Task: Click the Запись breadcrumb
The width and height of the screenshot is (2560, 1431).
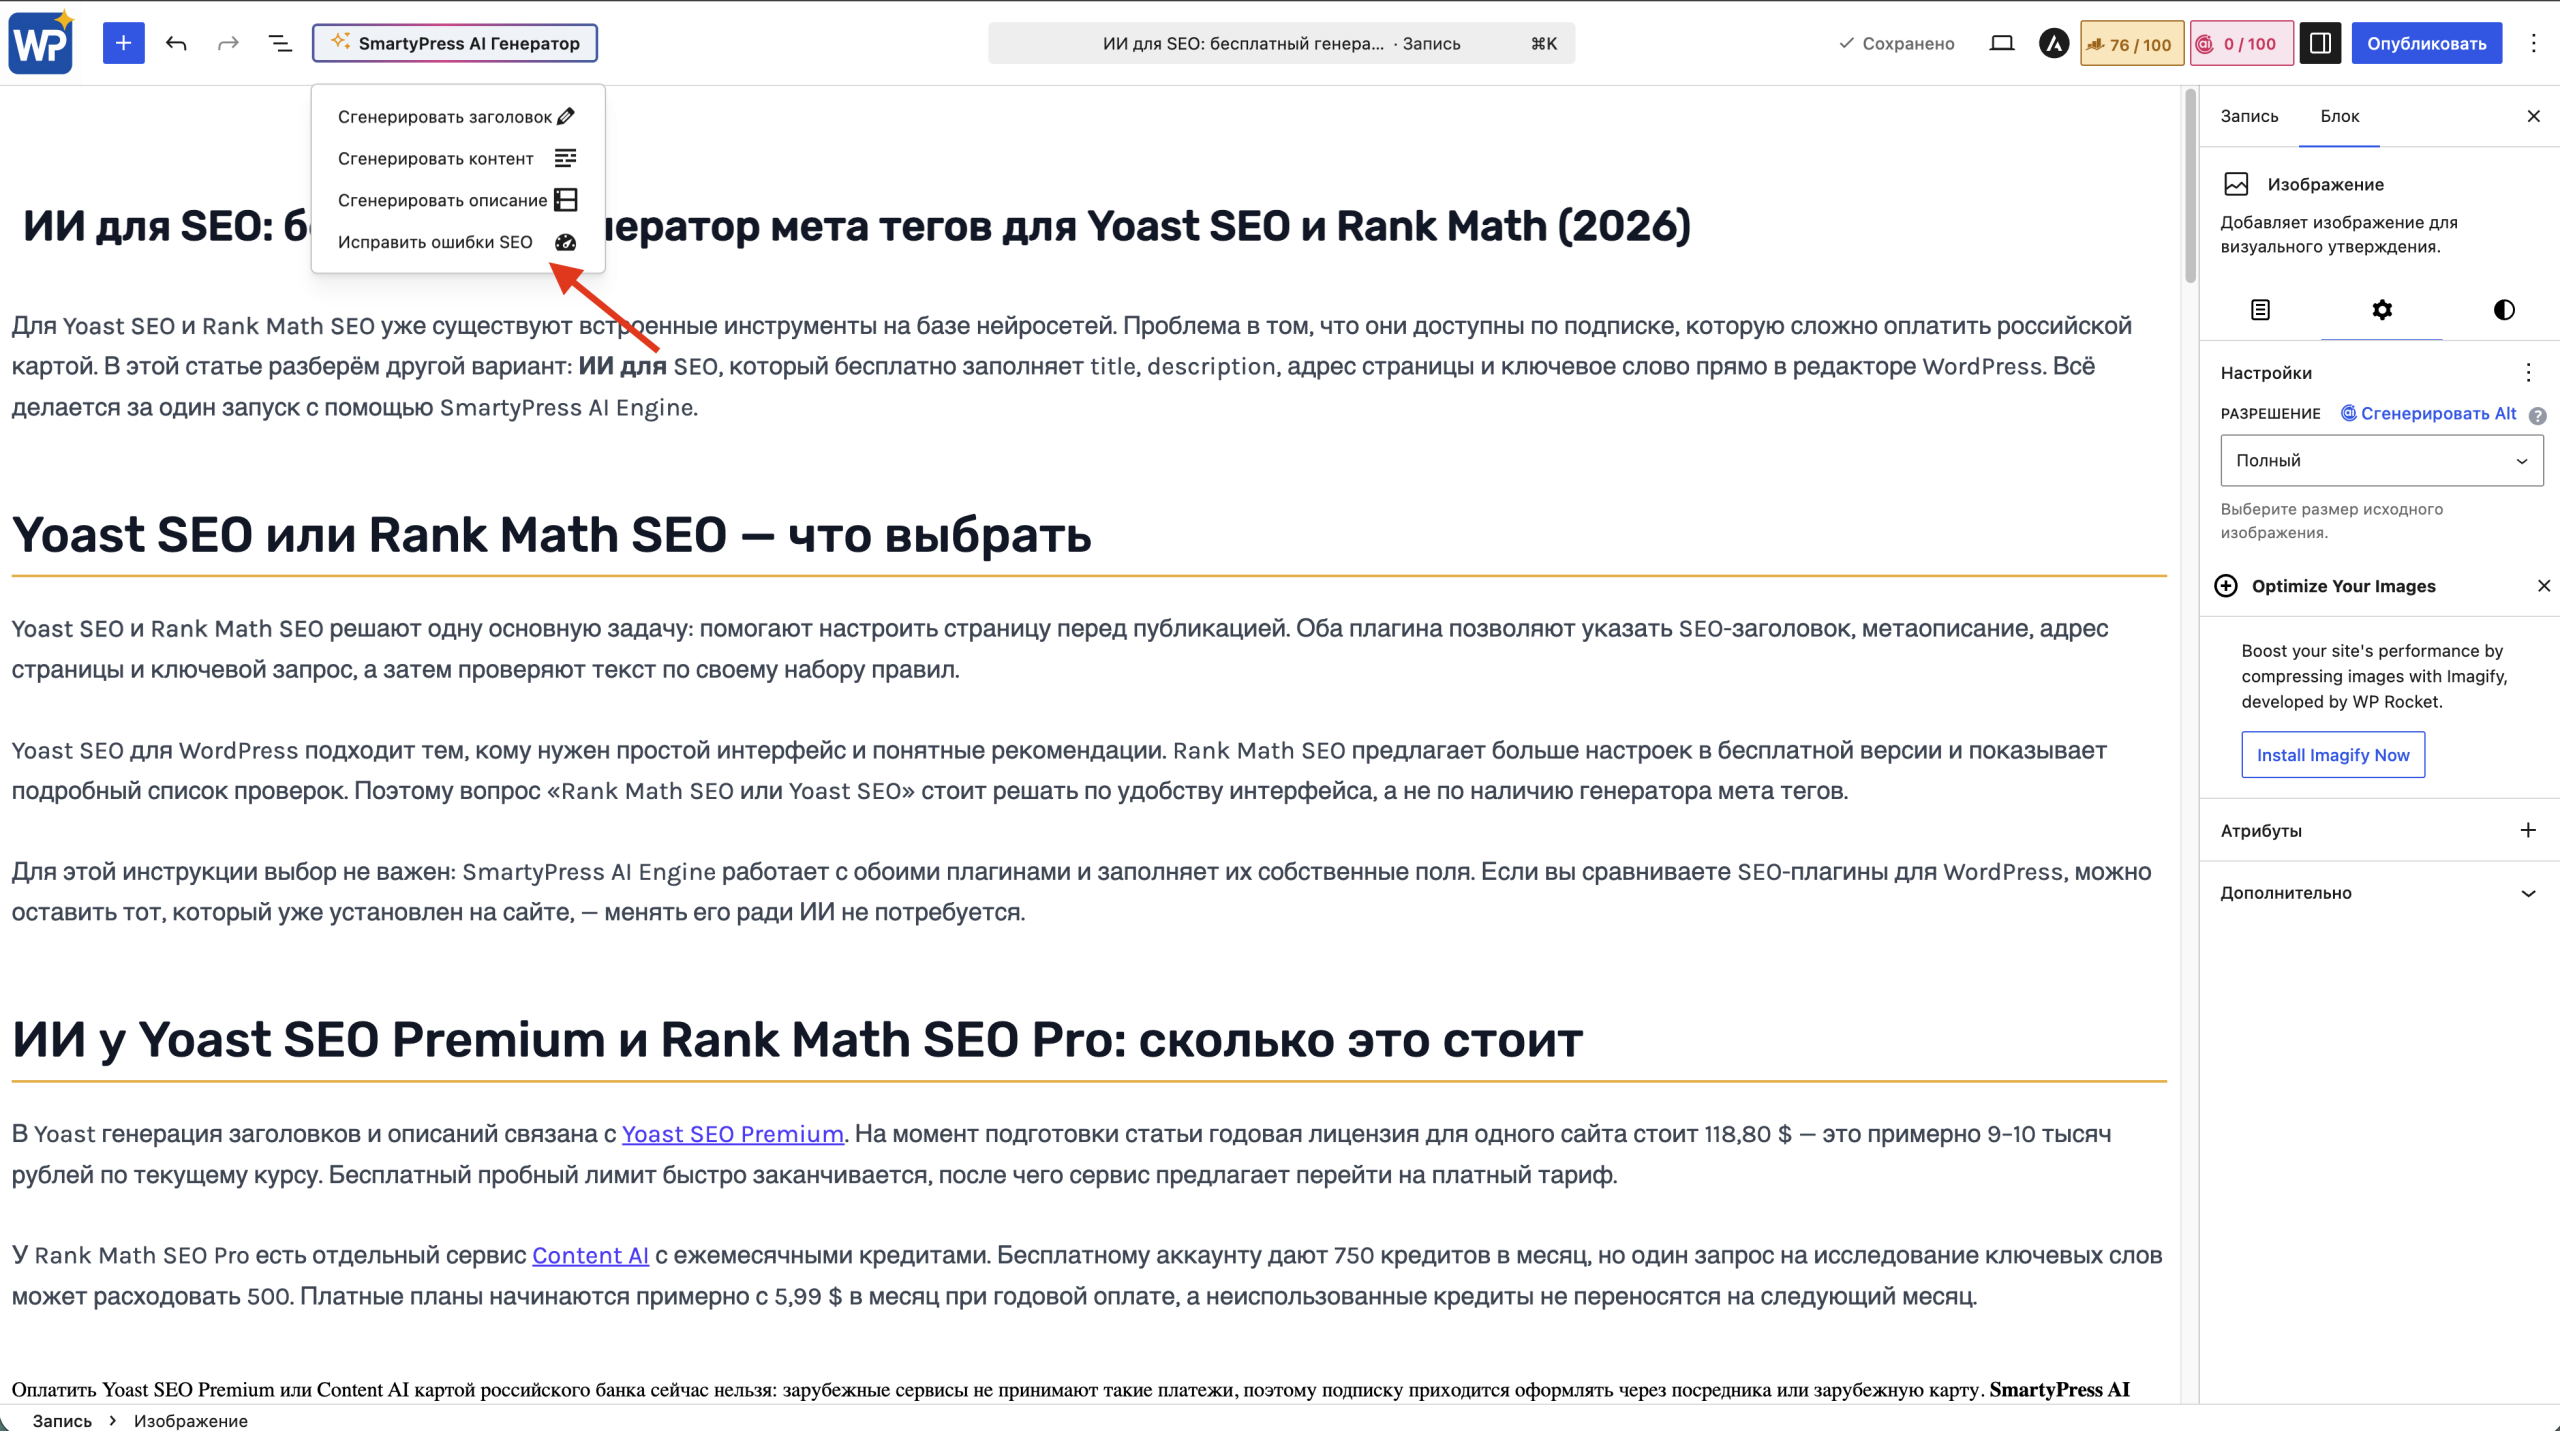Action: [x=62, y=1420]
